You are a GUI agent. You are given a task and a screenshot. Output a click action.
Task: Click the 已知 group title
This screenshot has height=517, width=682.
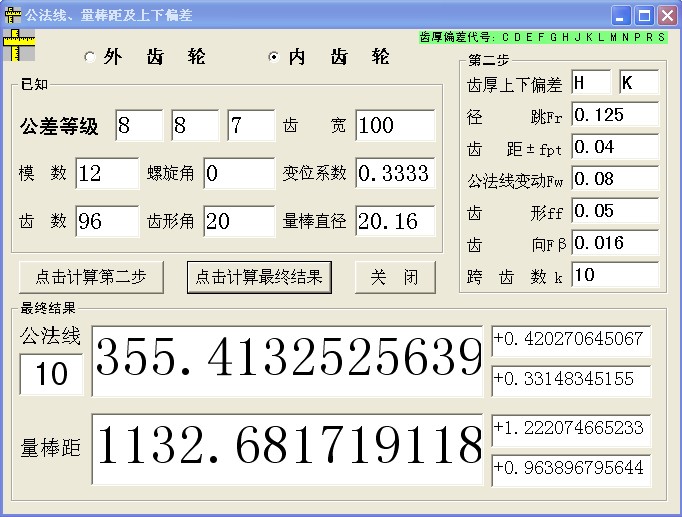pyautogui.click(x=34, y=84)
